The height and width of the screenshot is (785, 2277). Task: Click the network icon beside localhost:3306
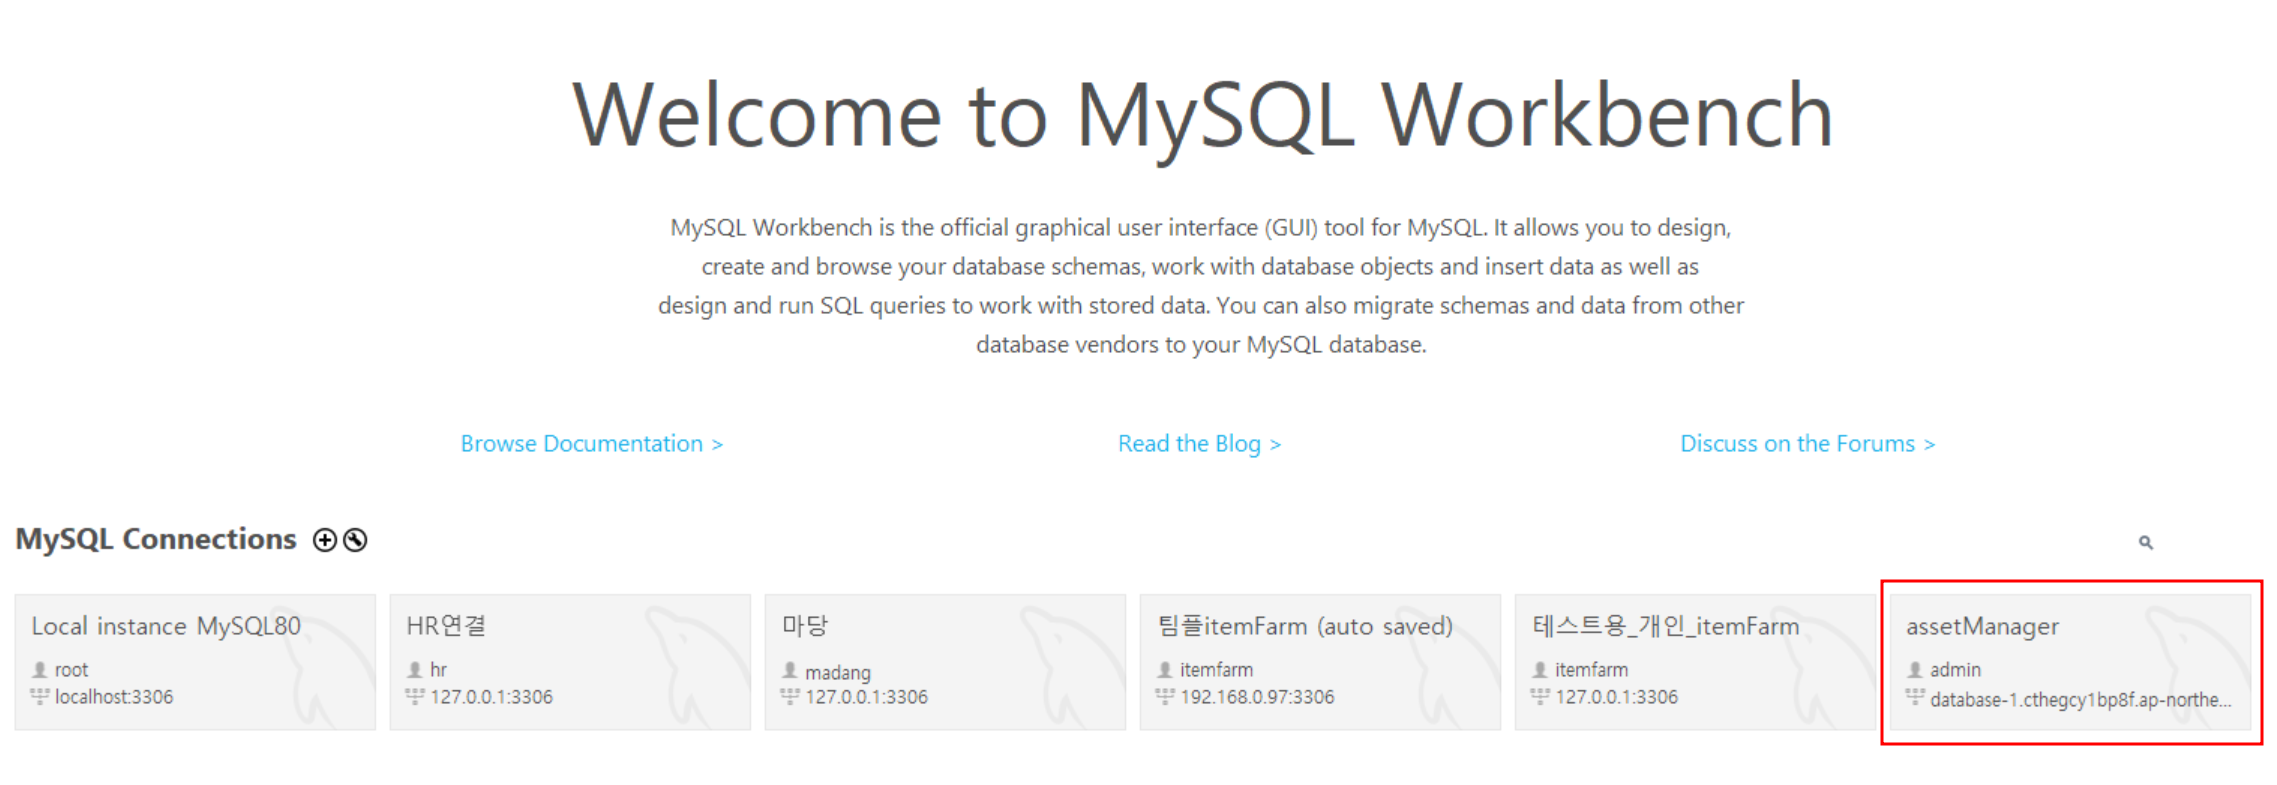point(40,695)
